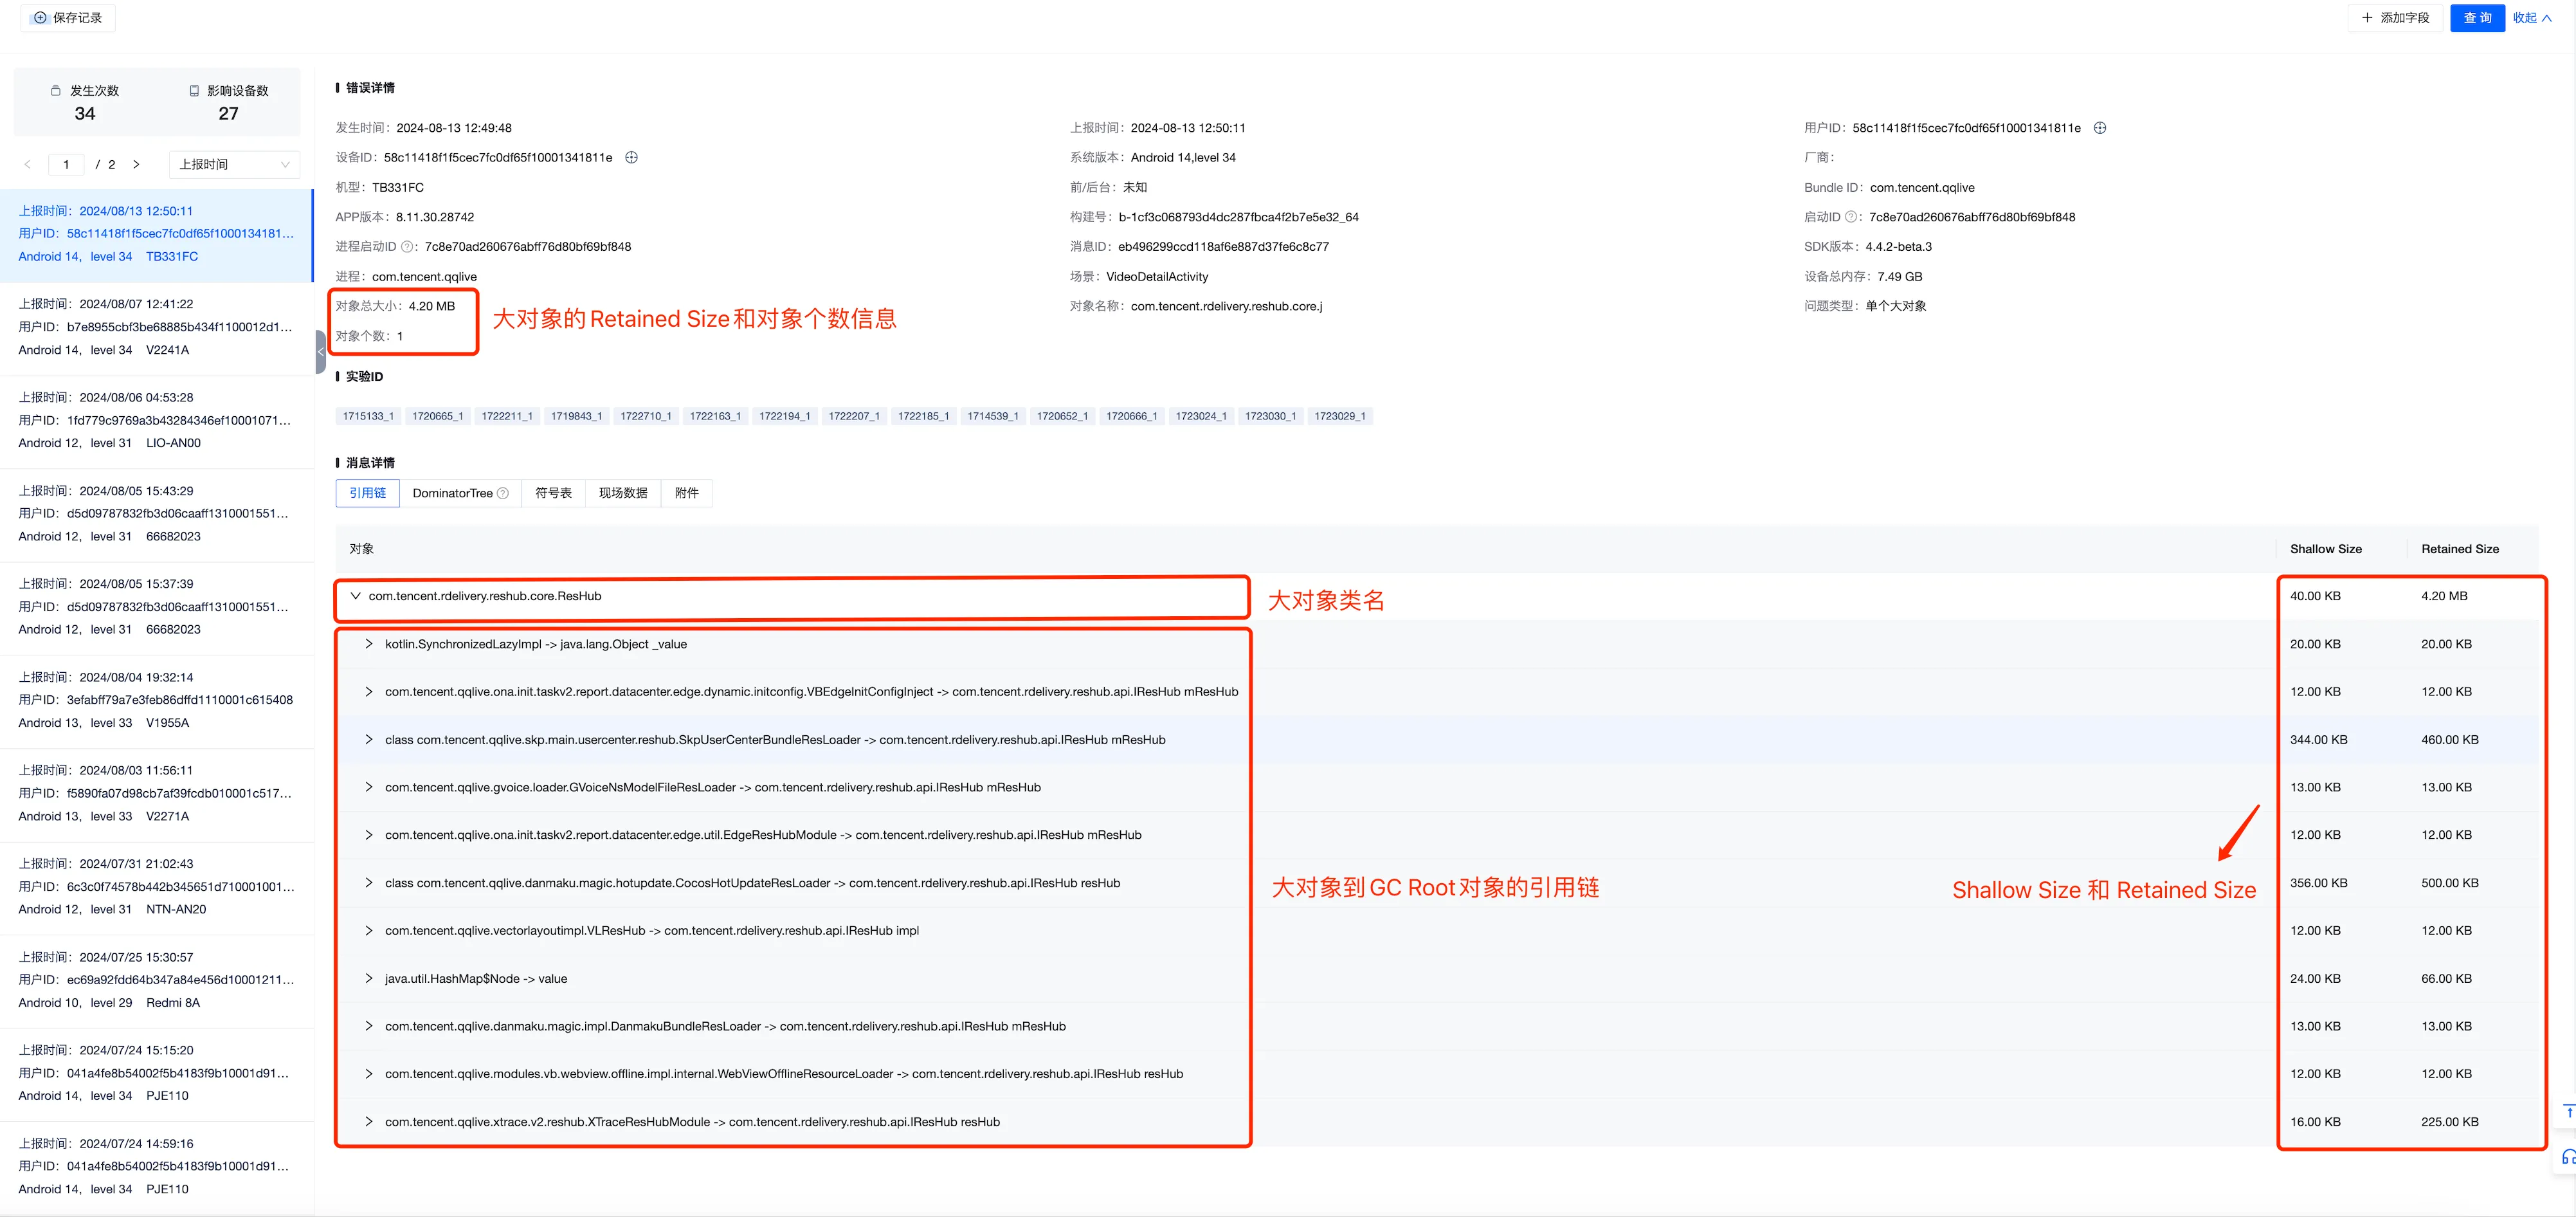Click the plus icon next to 保存记录
This screenshot has width=2576, height=1217.
click(40, 18)
